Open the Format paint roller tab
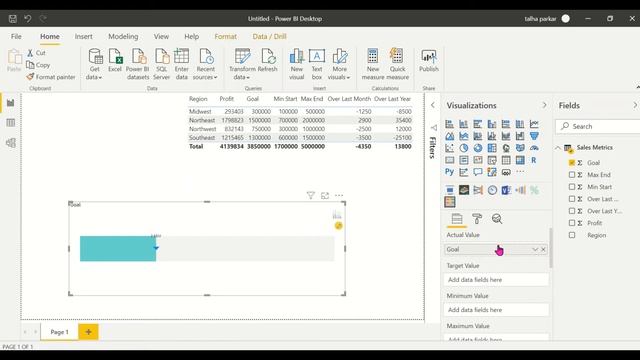The height and width of the screenshot is (360, 640). 477,219
